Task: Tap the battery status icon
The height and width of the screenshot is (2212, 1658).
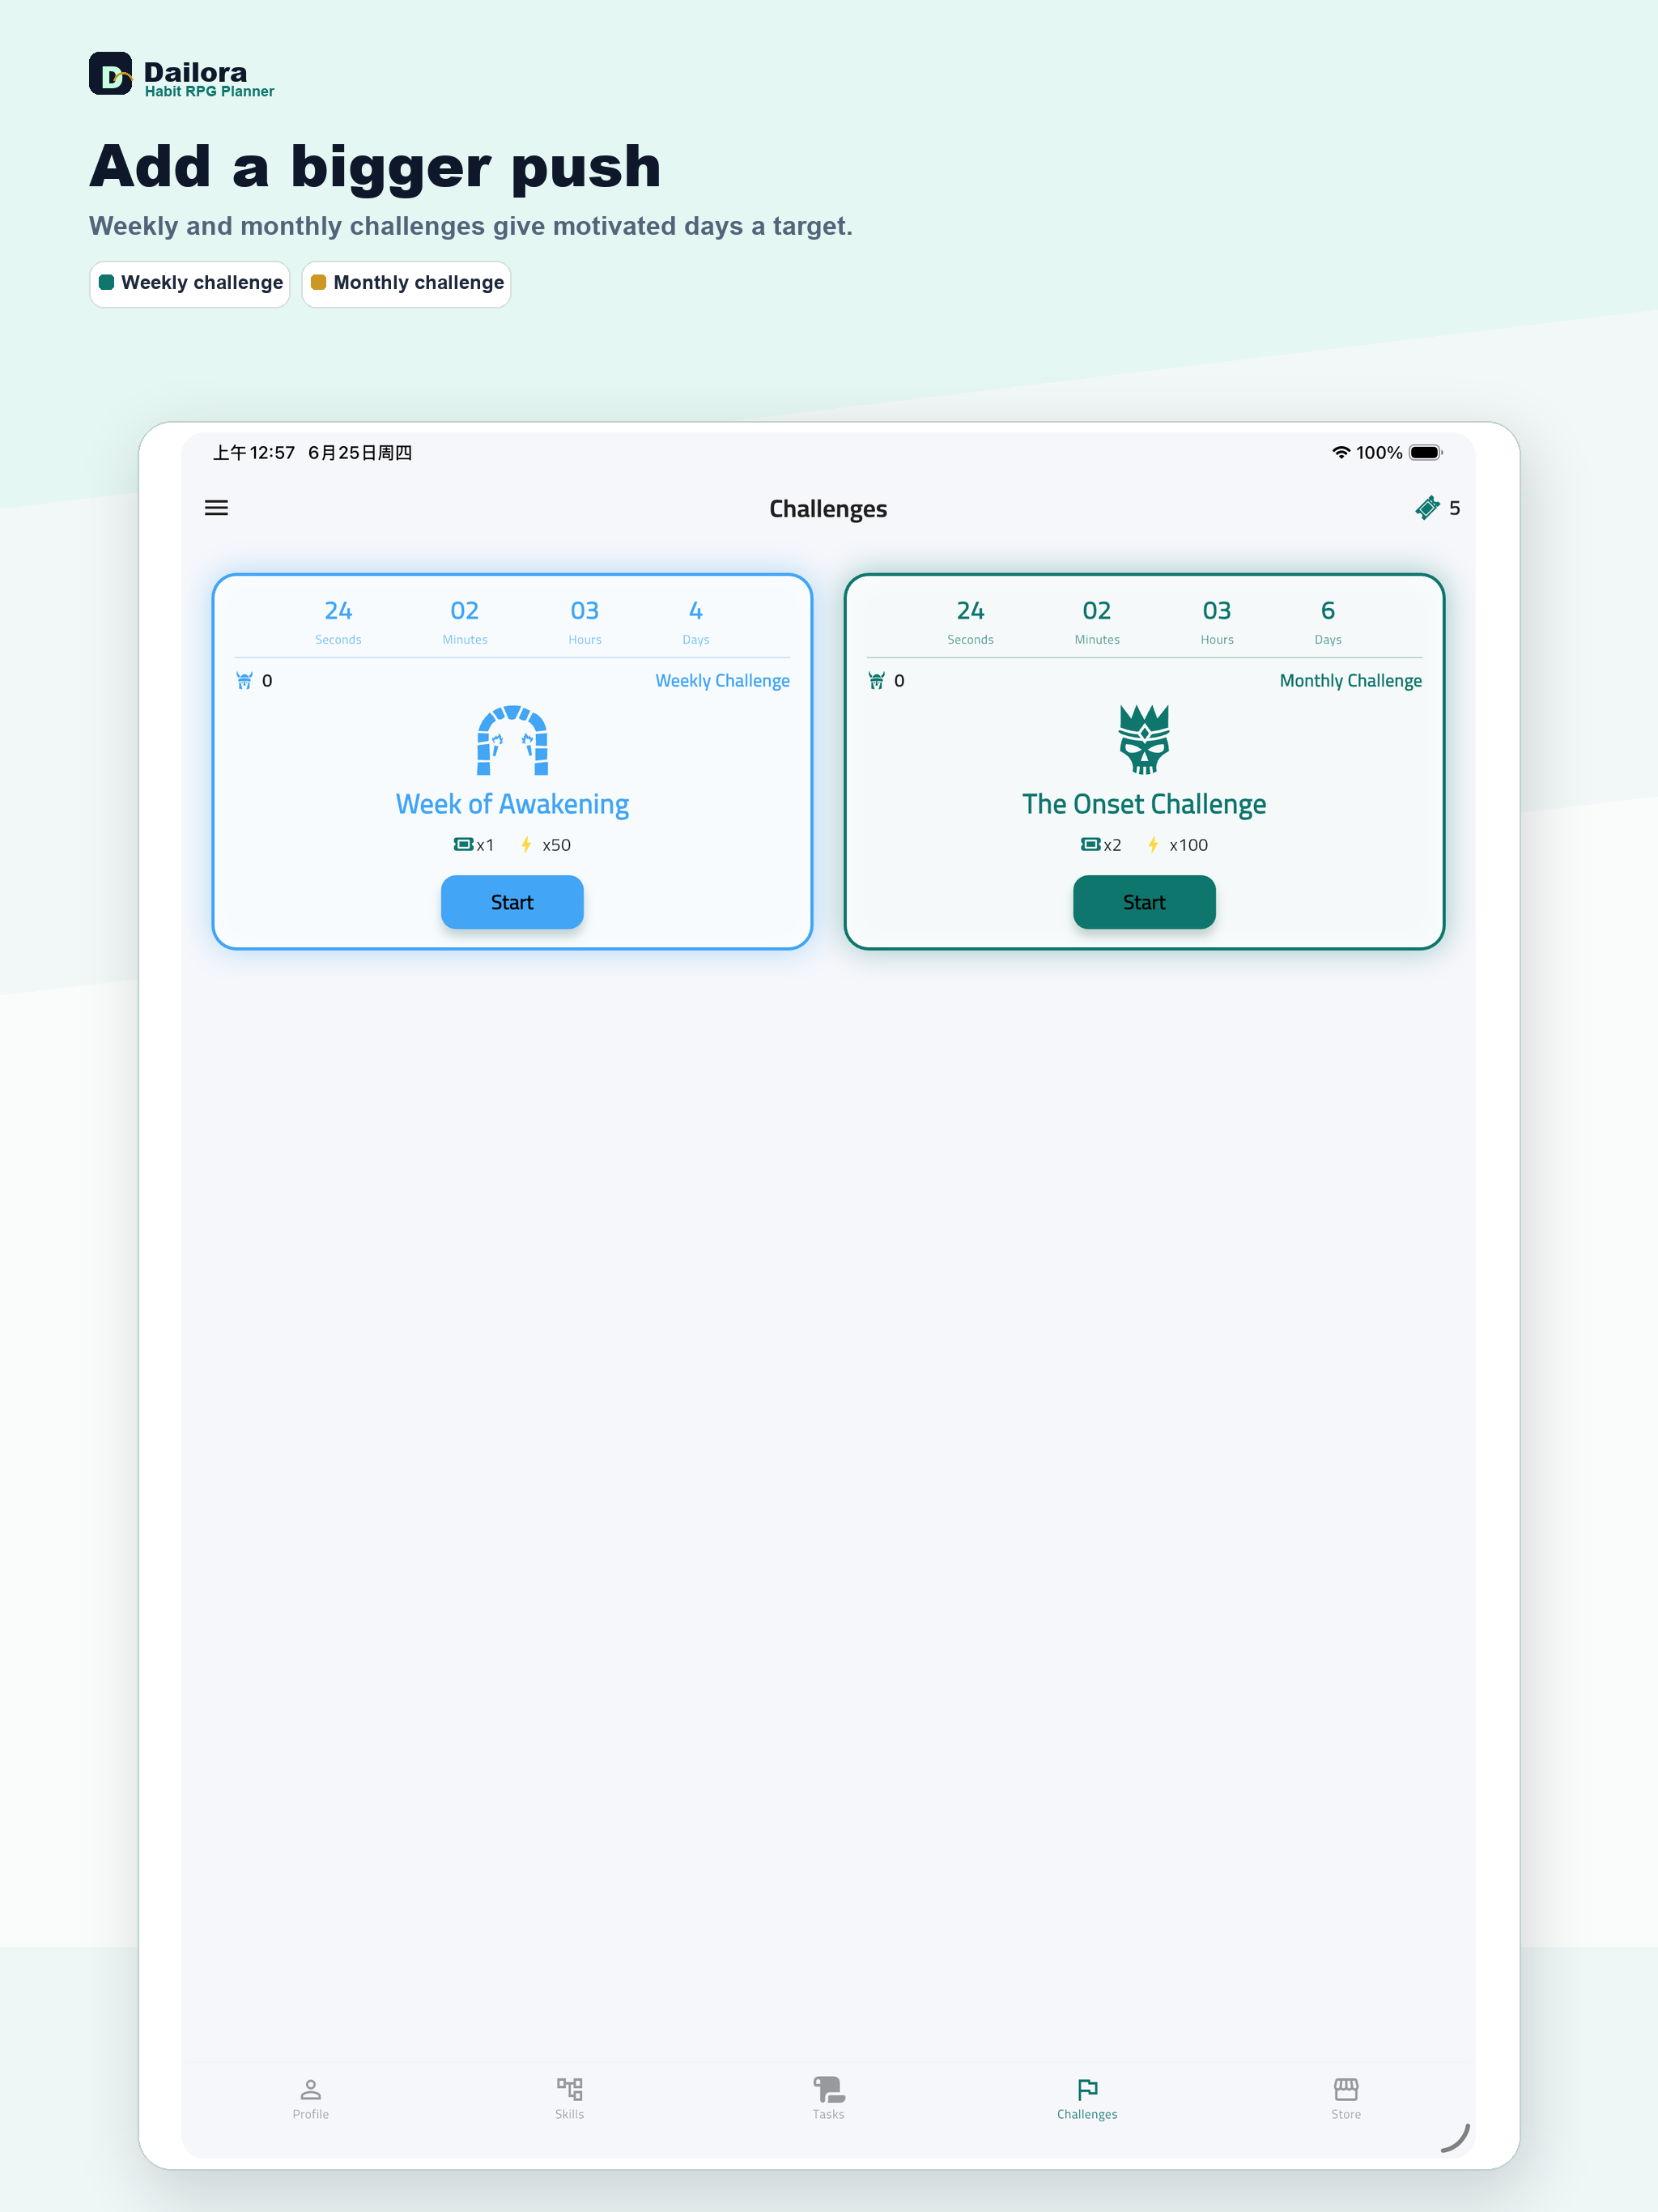Action: click(1425, 453)
